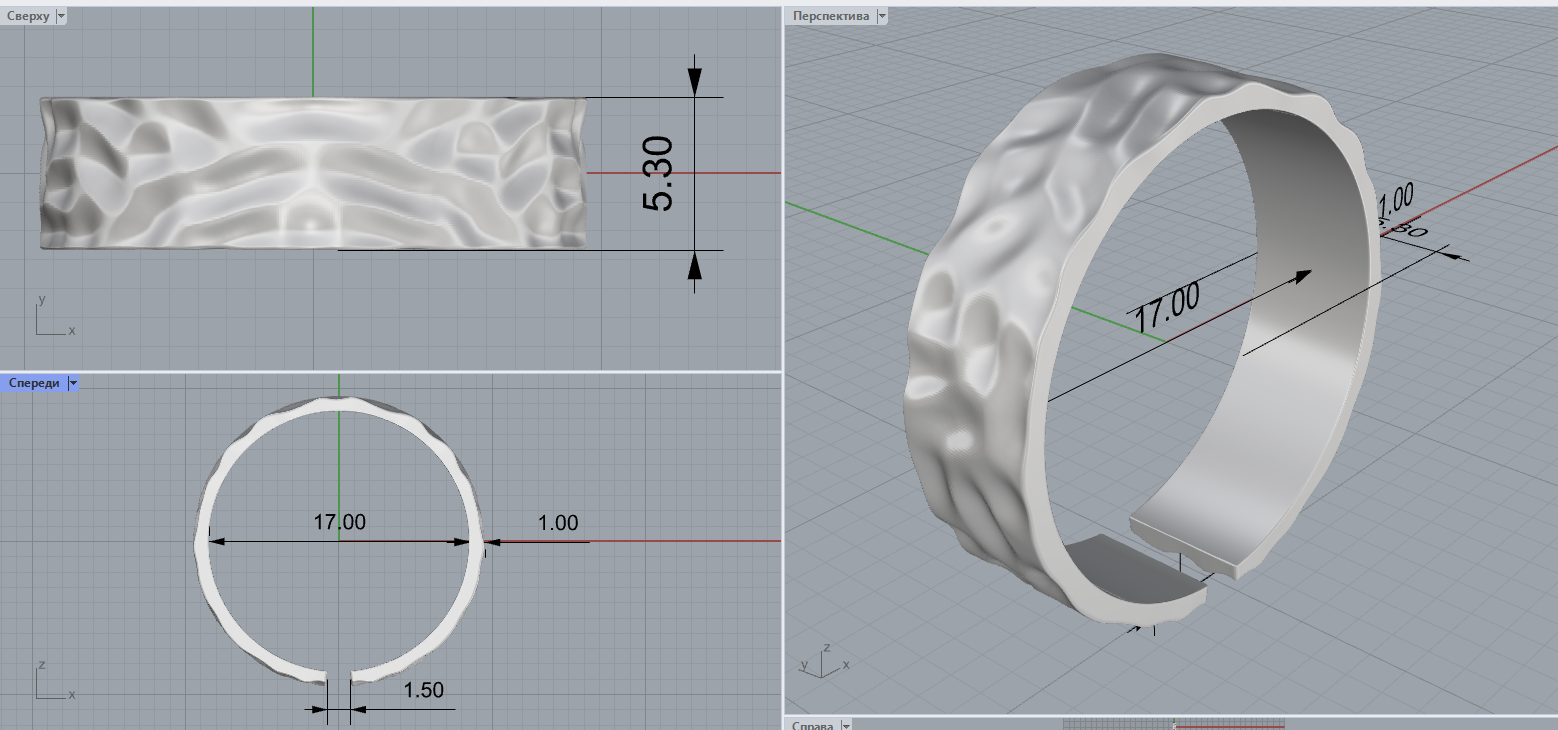Viewport: 1558px width, 730px height.
Task: Select the 17.00 diameter dimension in front view
Action: [x=339, y=521]
